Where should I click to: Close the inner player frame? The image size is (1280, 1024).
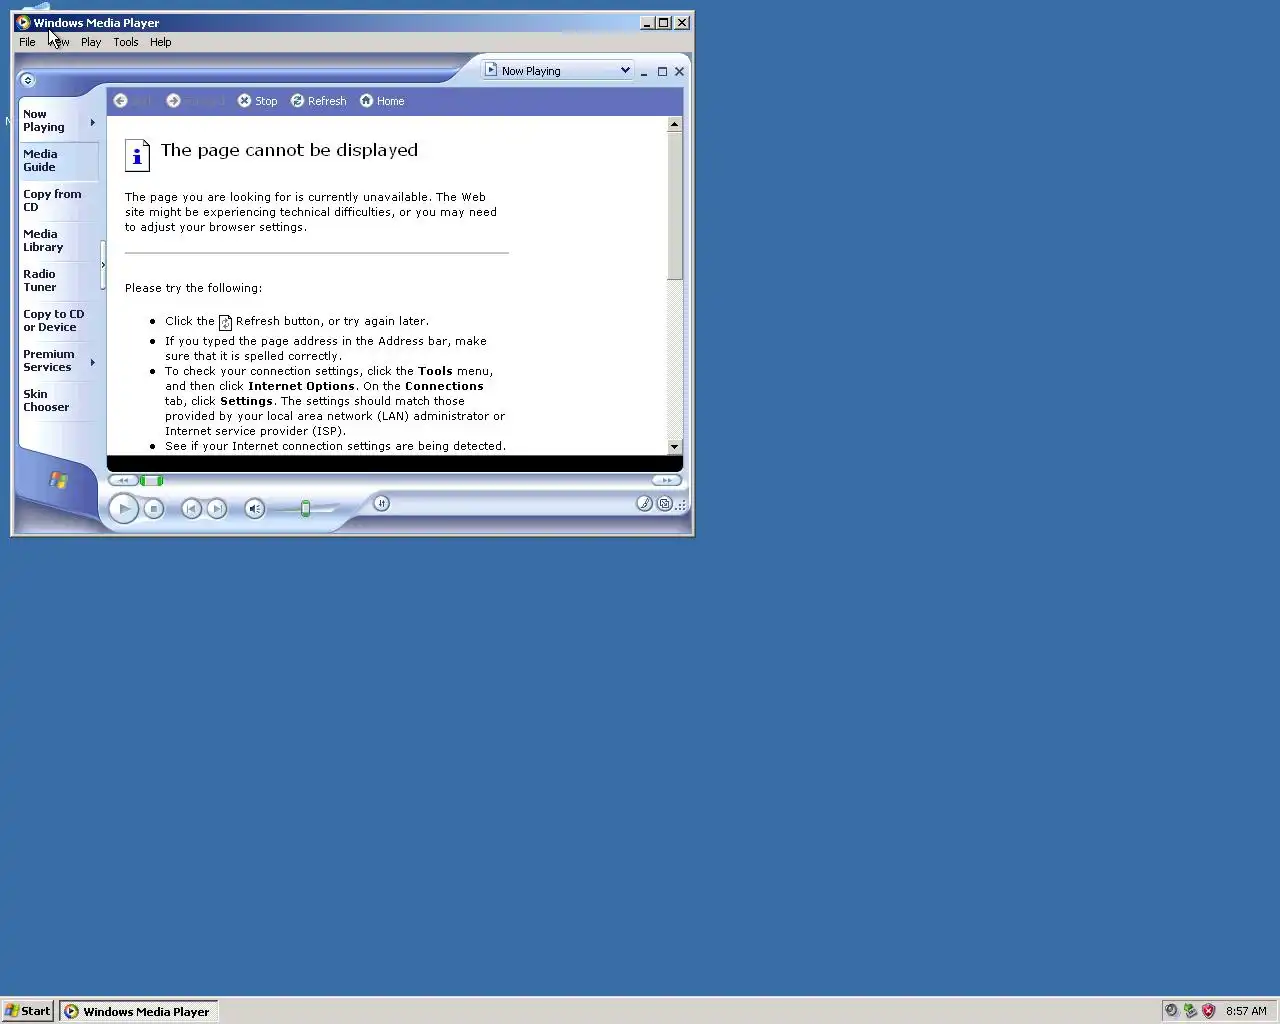[x=680, y=72]
